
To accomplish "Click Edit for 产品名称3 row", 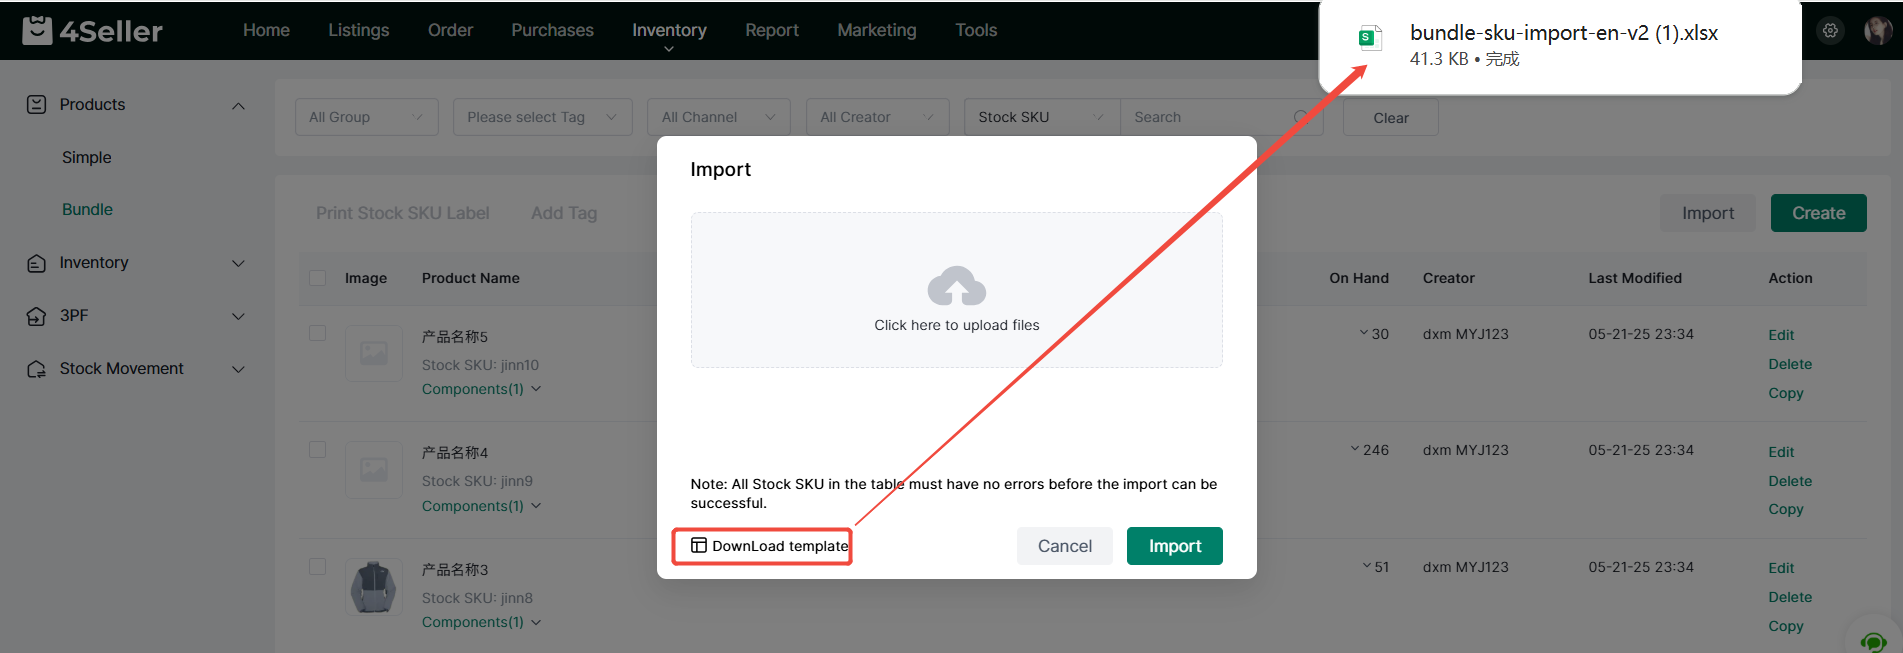I will click(1781, 568).
